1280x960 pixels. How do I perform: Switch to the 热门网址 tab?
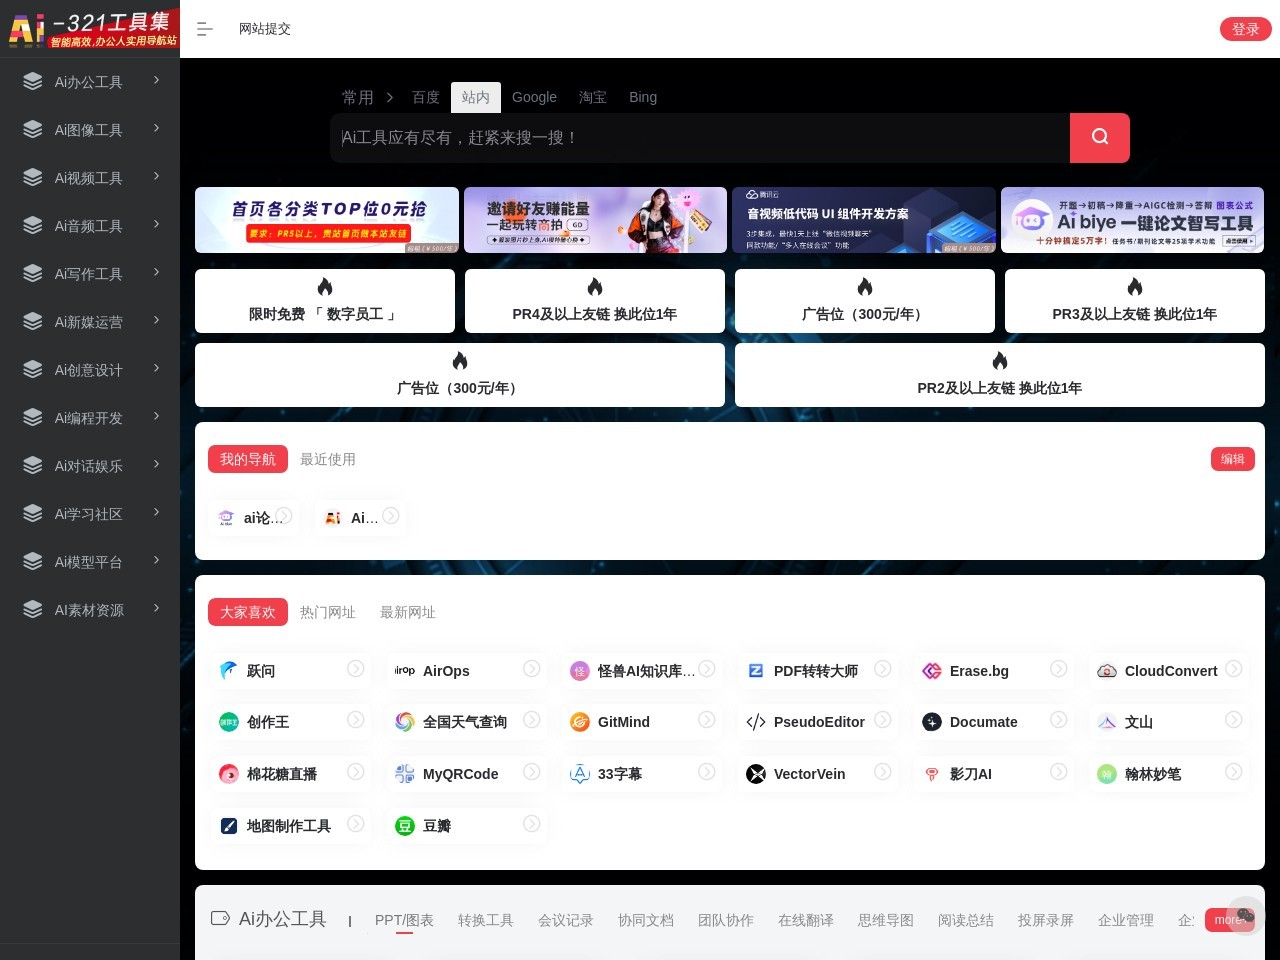coord(328,612)
